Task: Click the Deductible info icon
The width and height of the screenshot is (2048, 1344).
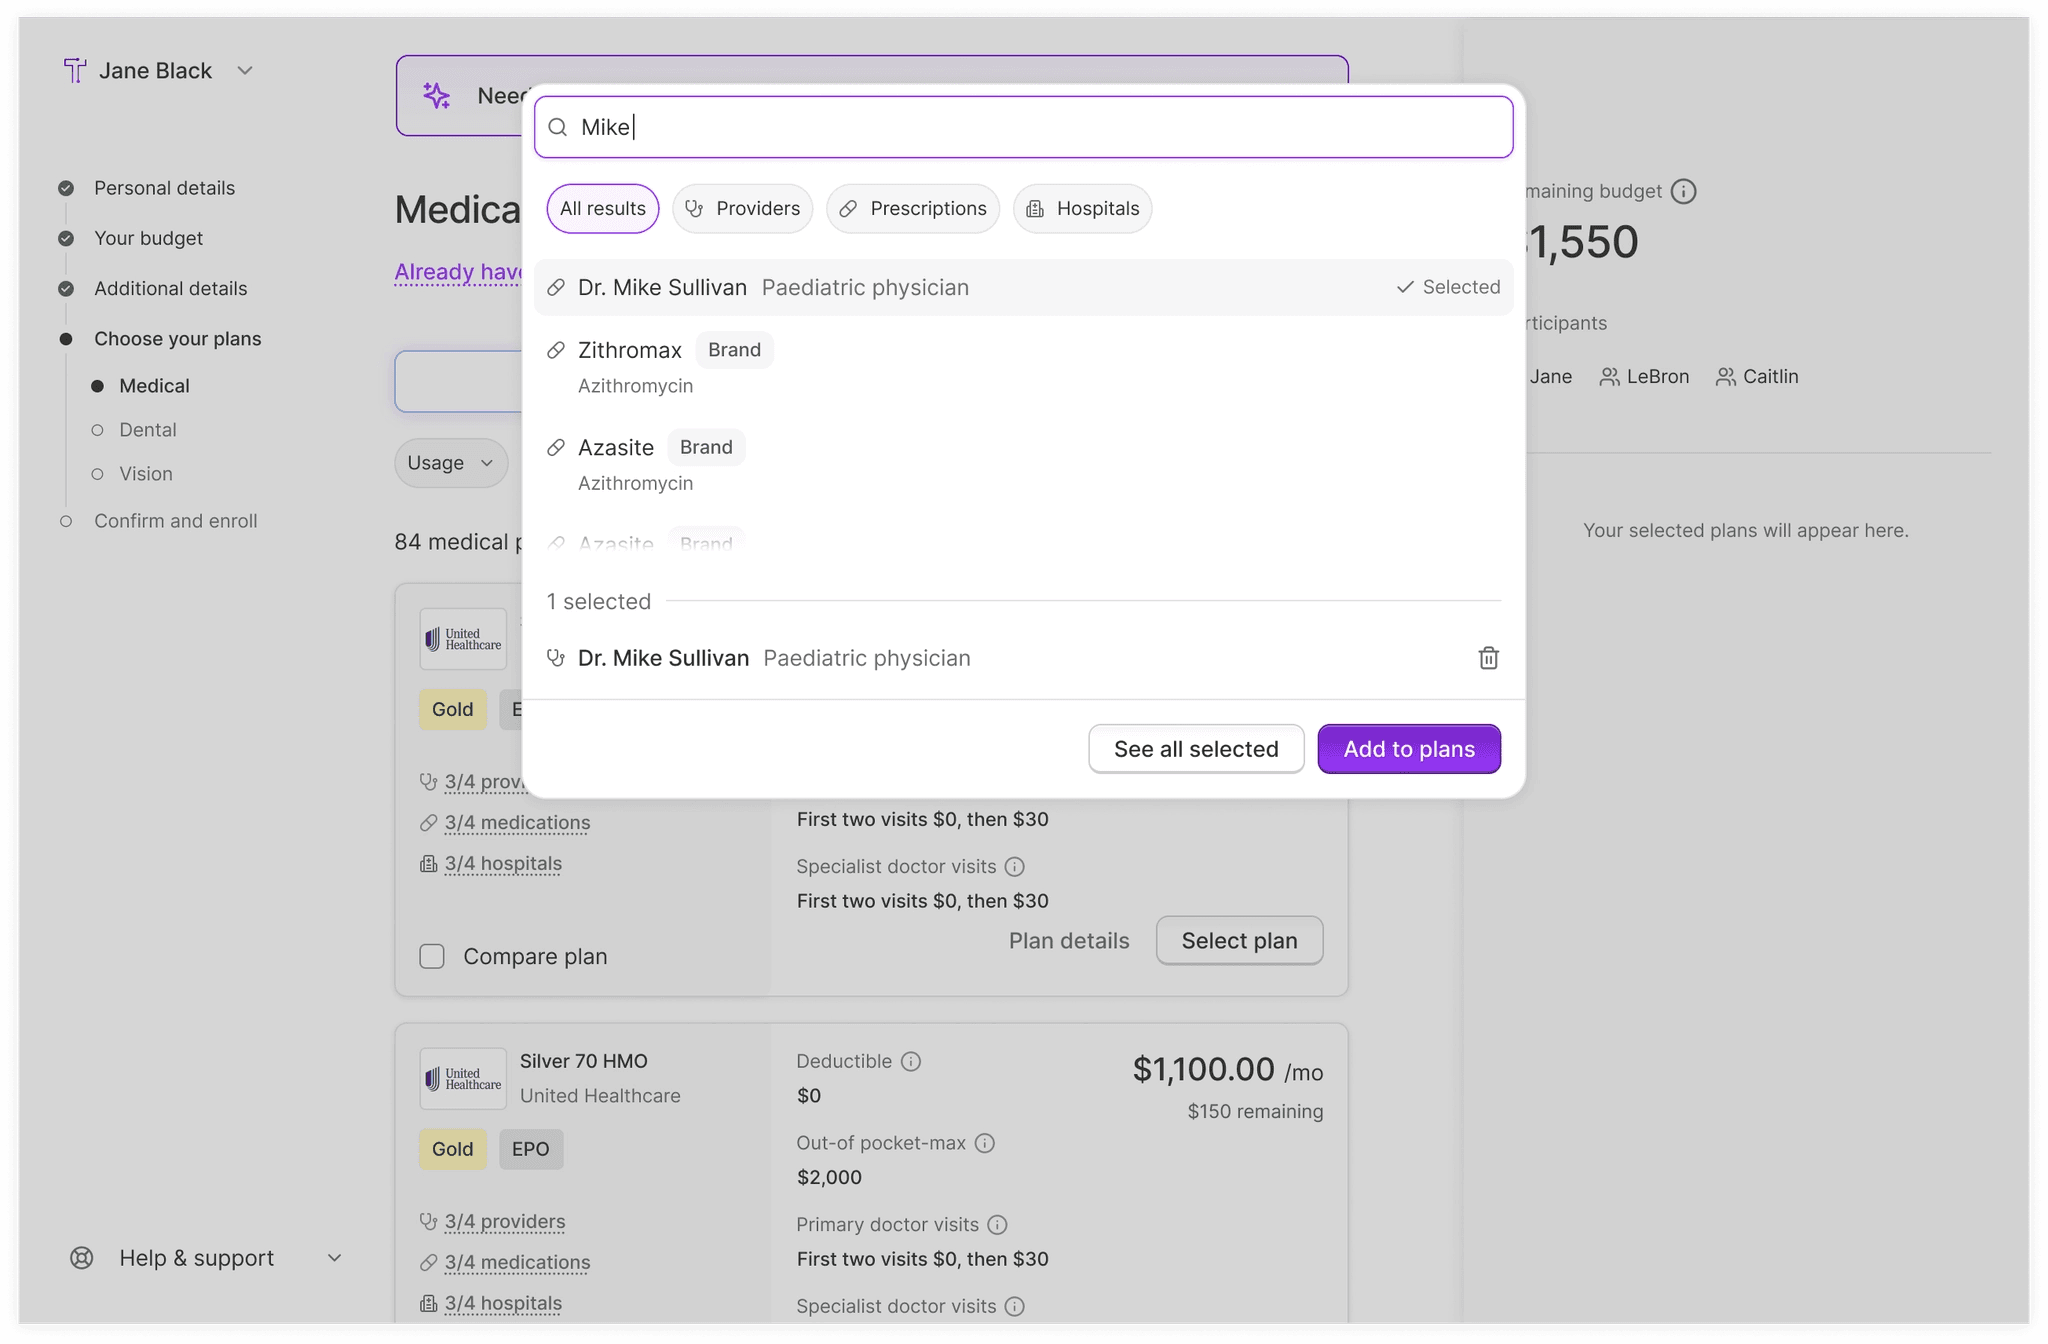Action: (910, 1061)
